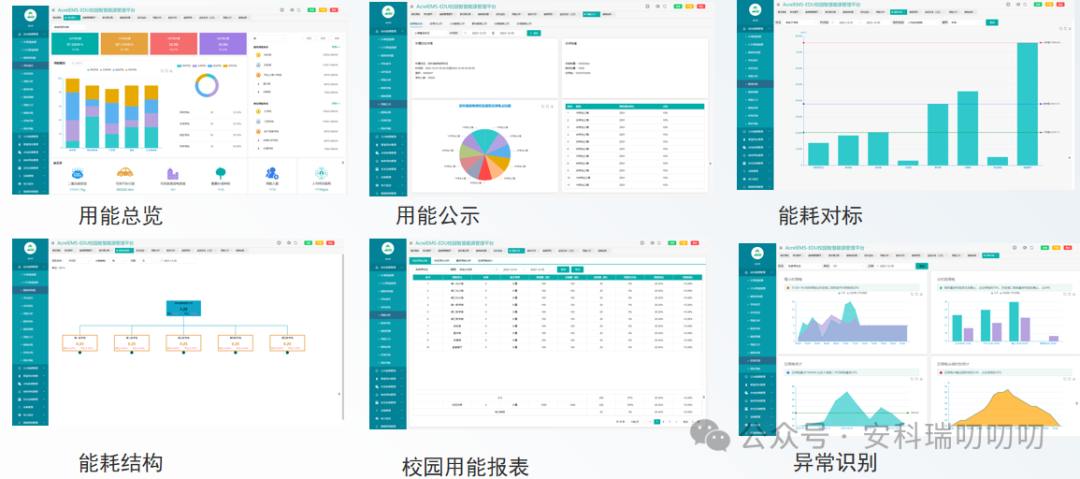Click the 能耗对标 screenshot caption
Screen dimensions: 1080x479
coord(820,216)
